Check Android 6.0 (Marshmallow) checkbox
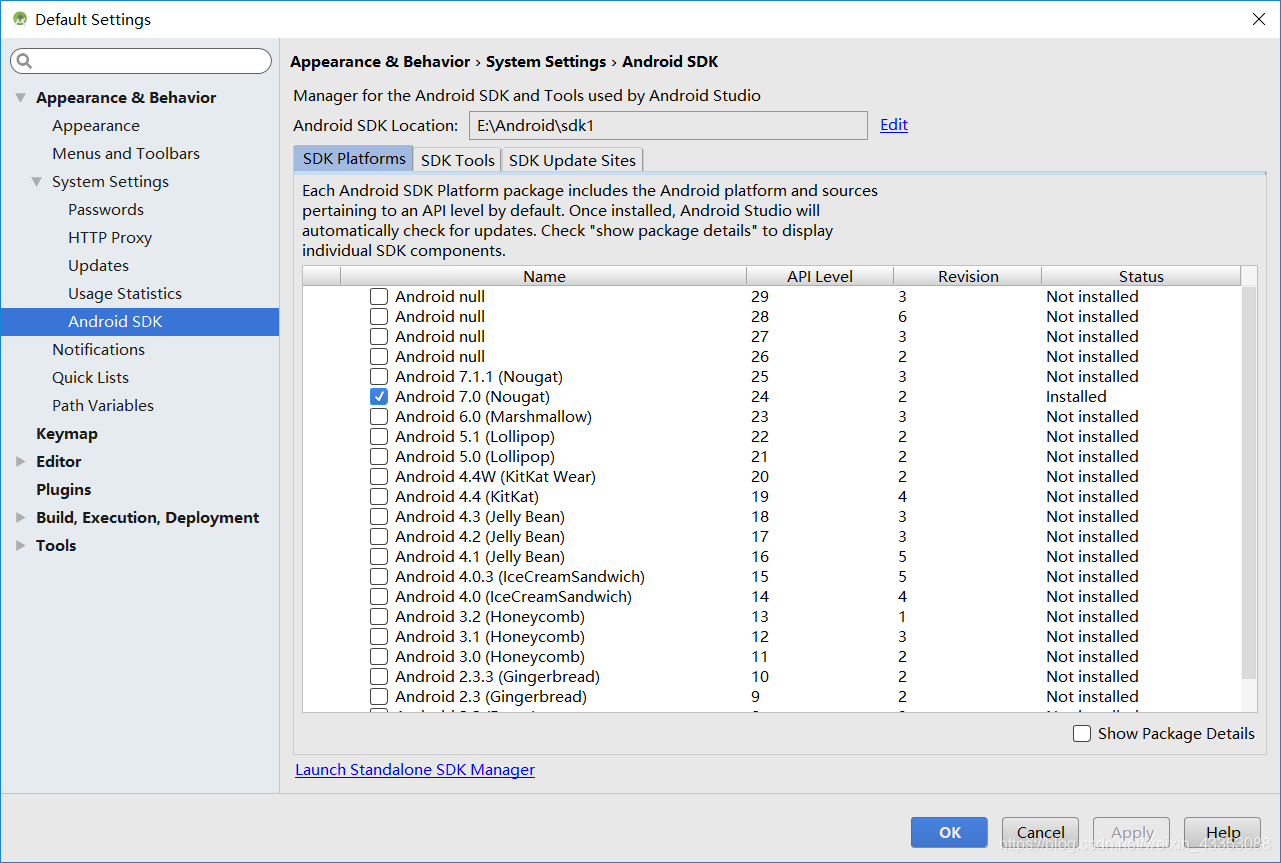 tap(379, 416)
